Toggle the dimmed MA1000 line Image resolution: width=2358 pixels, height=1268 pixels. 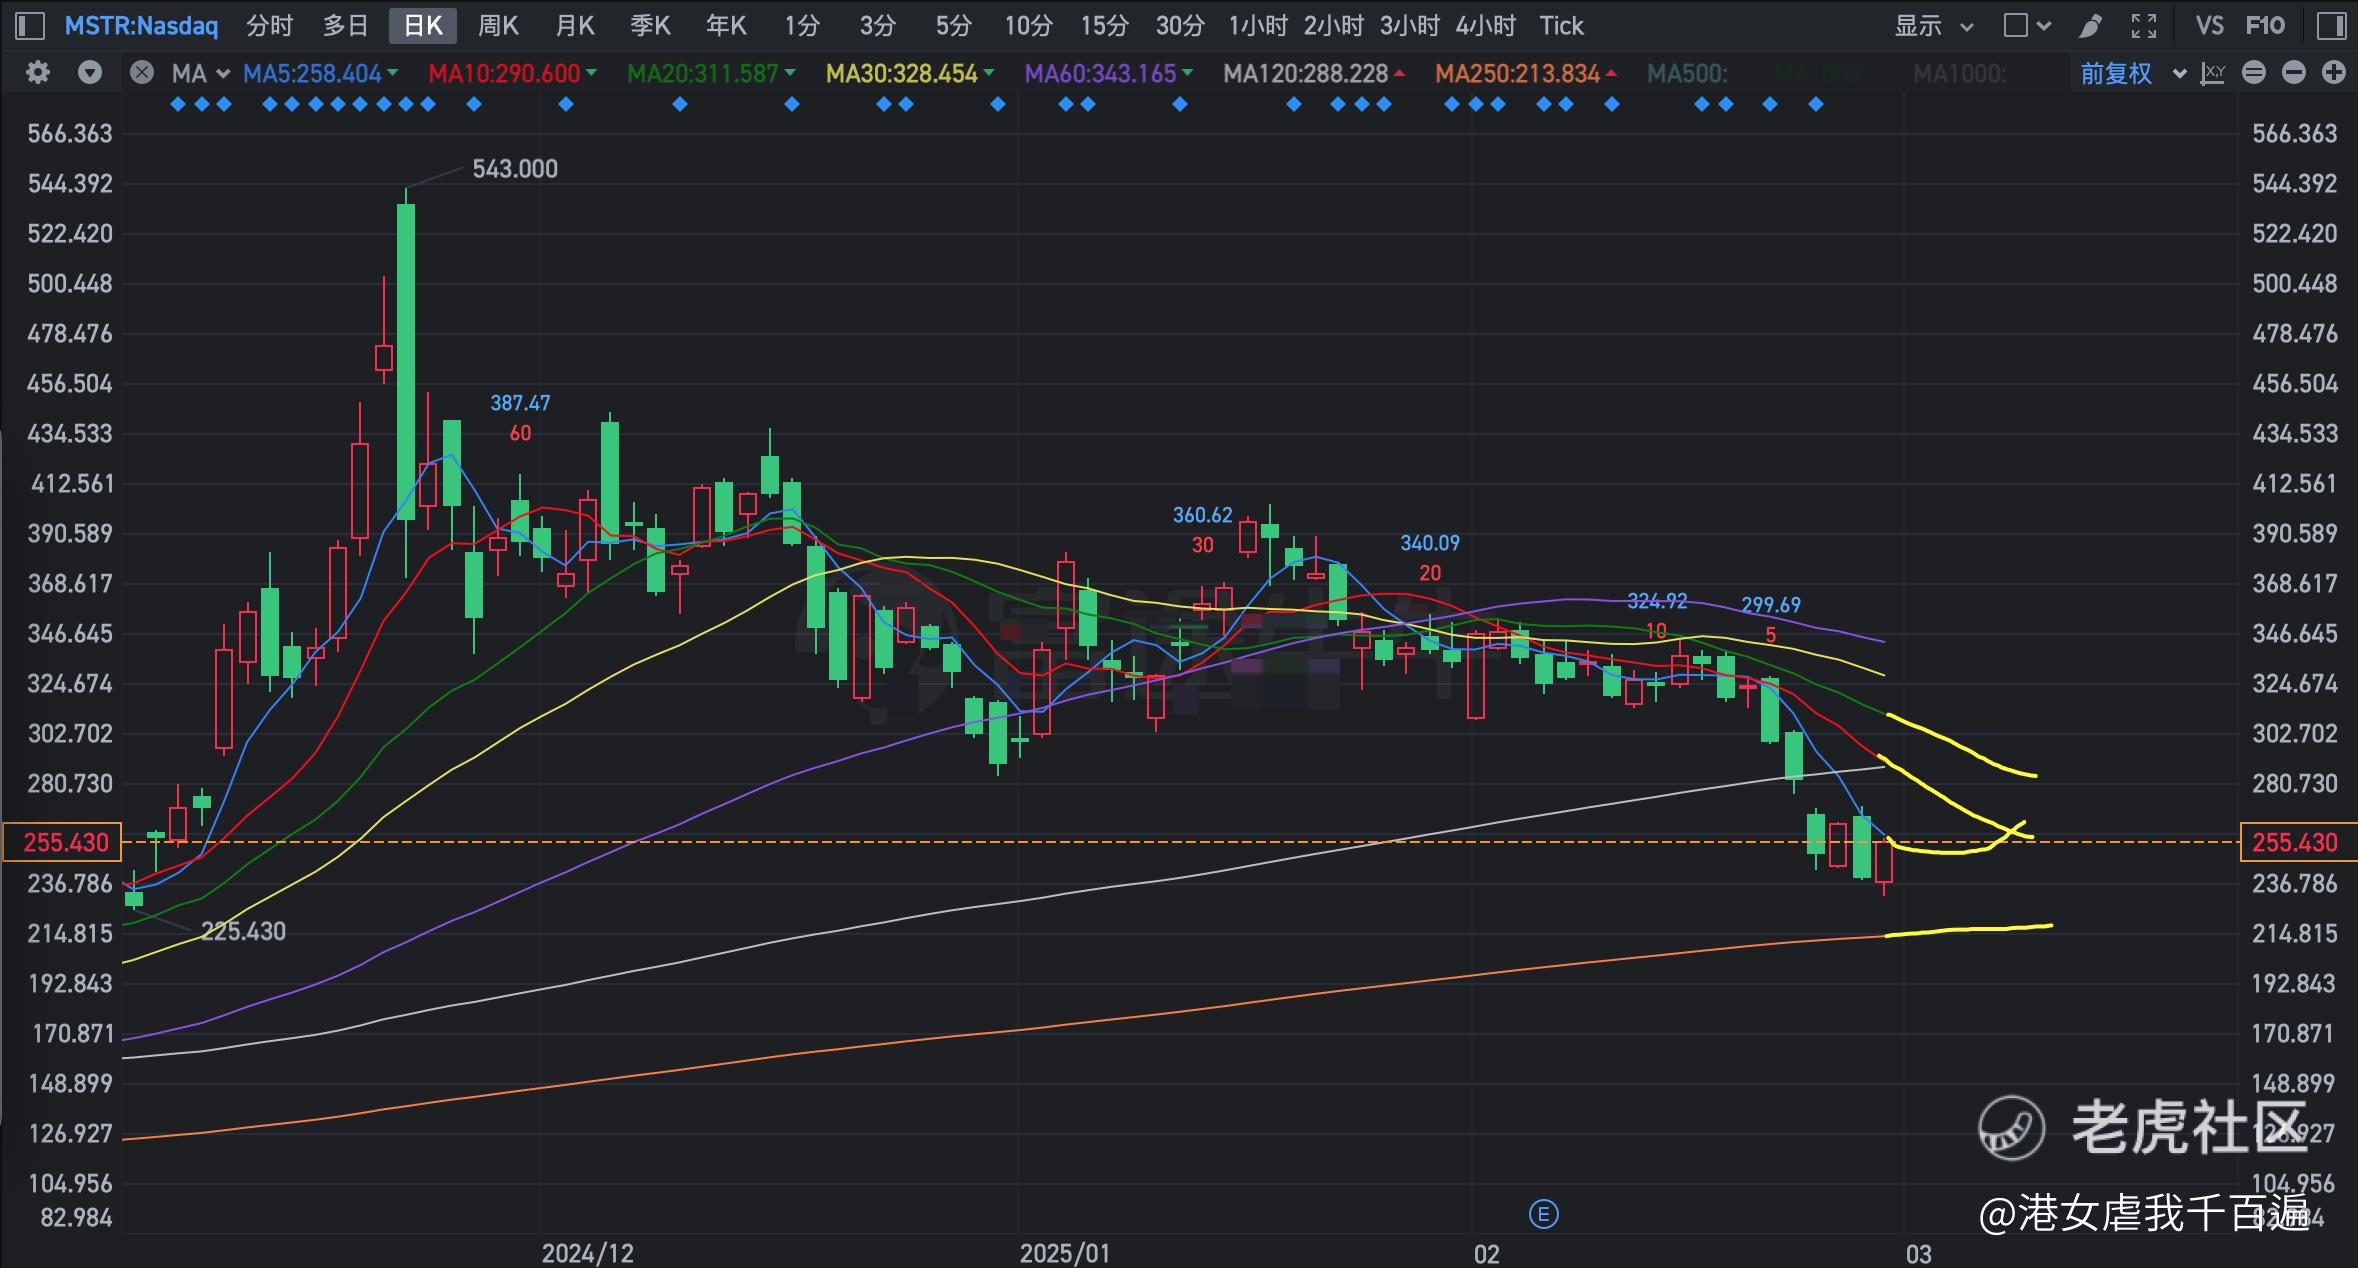(x=1959, y=73)
